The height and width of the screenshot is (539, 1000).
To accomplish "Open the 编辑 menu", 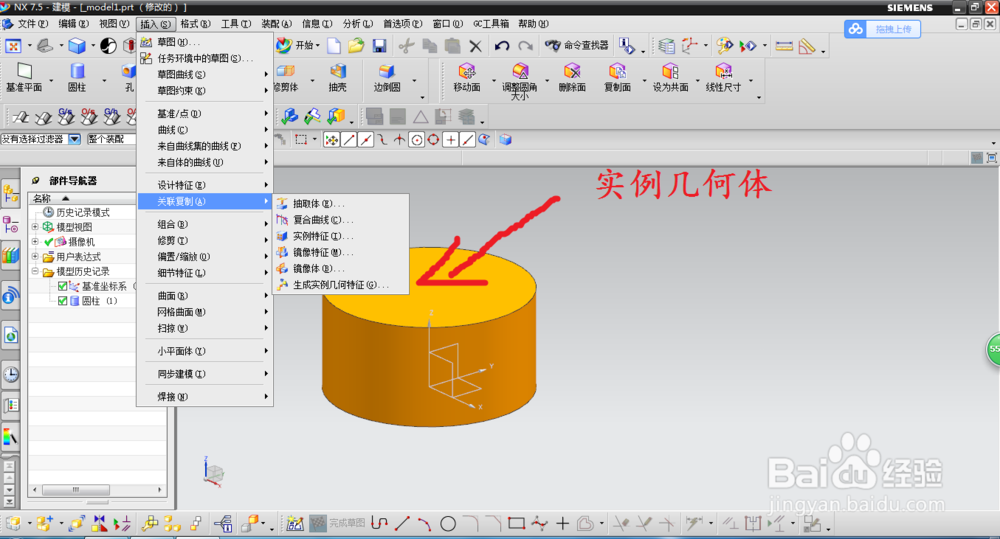I will pos(73,24).
